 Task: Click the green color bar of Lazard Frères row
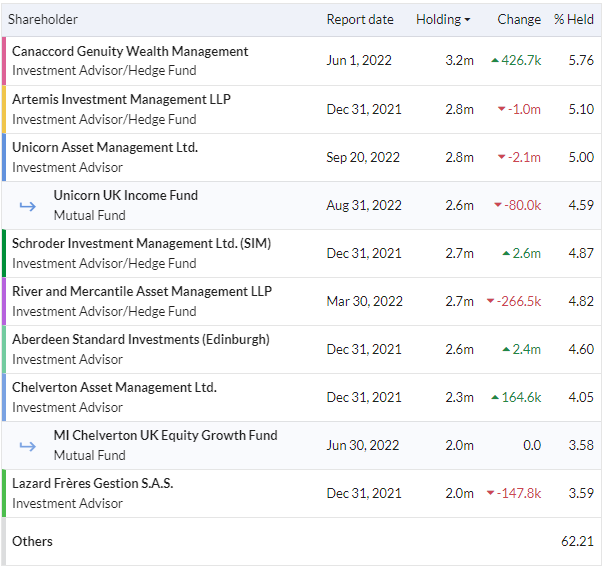(x=4, y=493)
